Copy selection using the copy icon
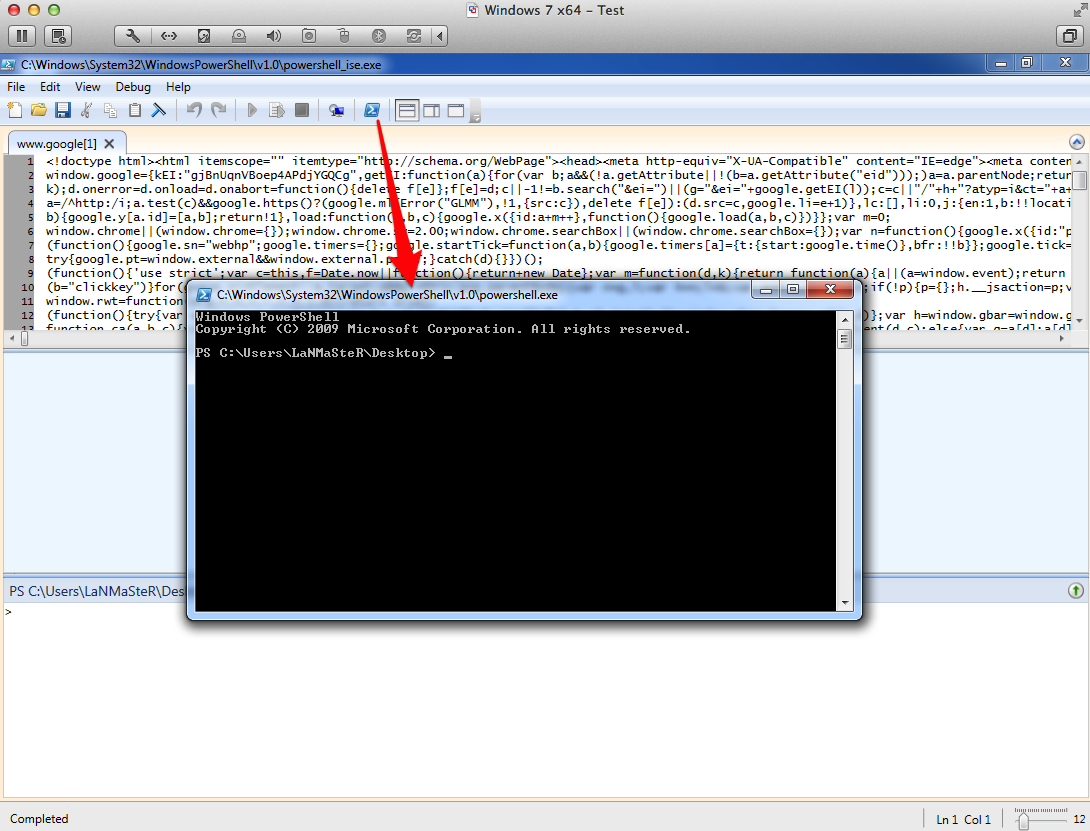Screen dimensions: 1090x831 pyautogui.click(x=111, y=110)
